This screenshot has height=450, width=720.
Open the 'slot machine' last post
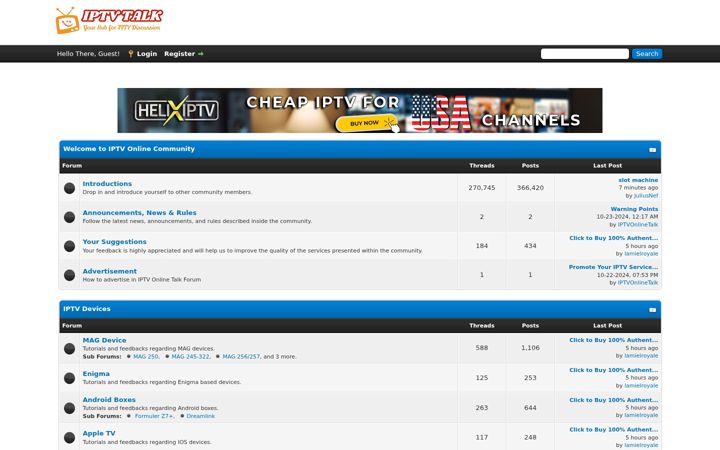point(638,180)
